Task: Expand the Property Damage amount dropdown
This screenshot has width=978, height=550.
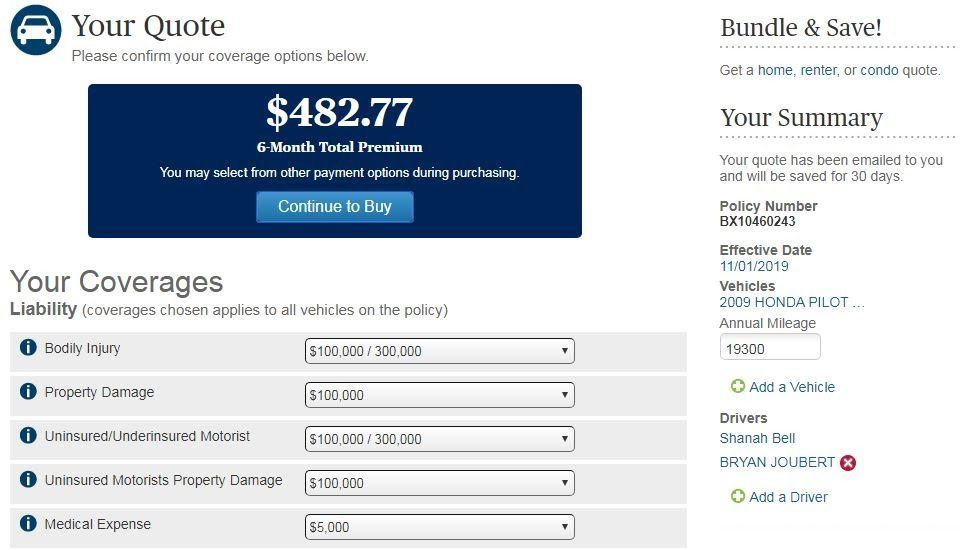Action: tap(439, 395)
